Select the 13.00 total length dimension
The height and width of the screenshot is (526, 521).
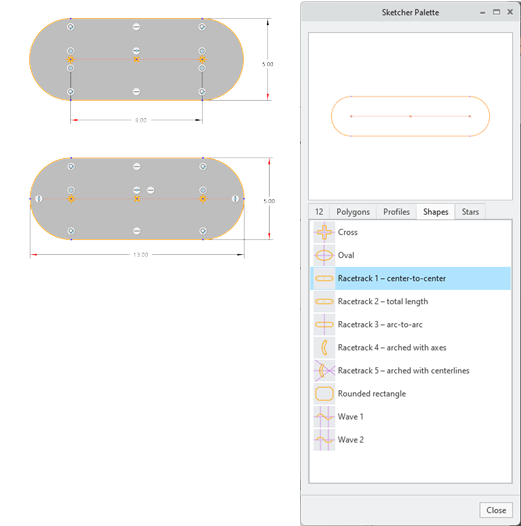point(141,255)
